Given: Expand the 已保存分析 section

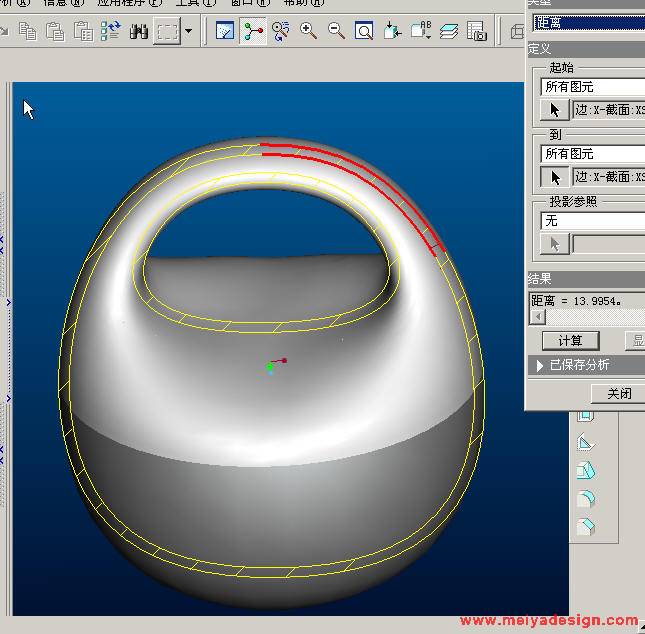Looking at the screenshot, I should (542, 365).
